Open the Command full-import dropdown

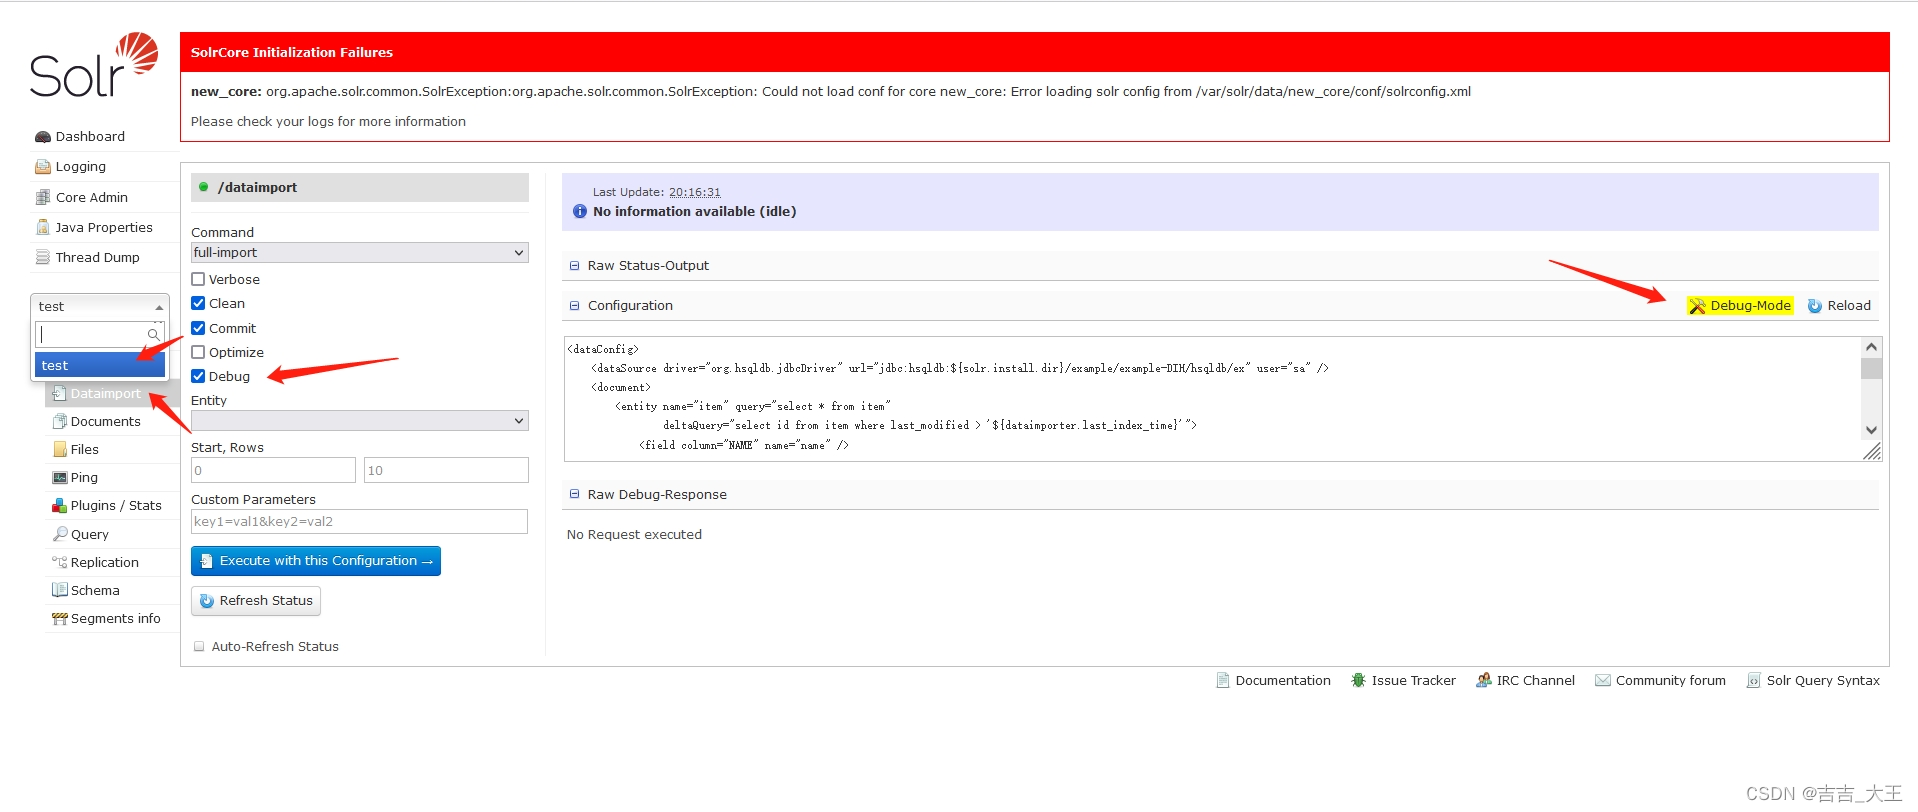[360, 253]
